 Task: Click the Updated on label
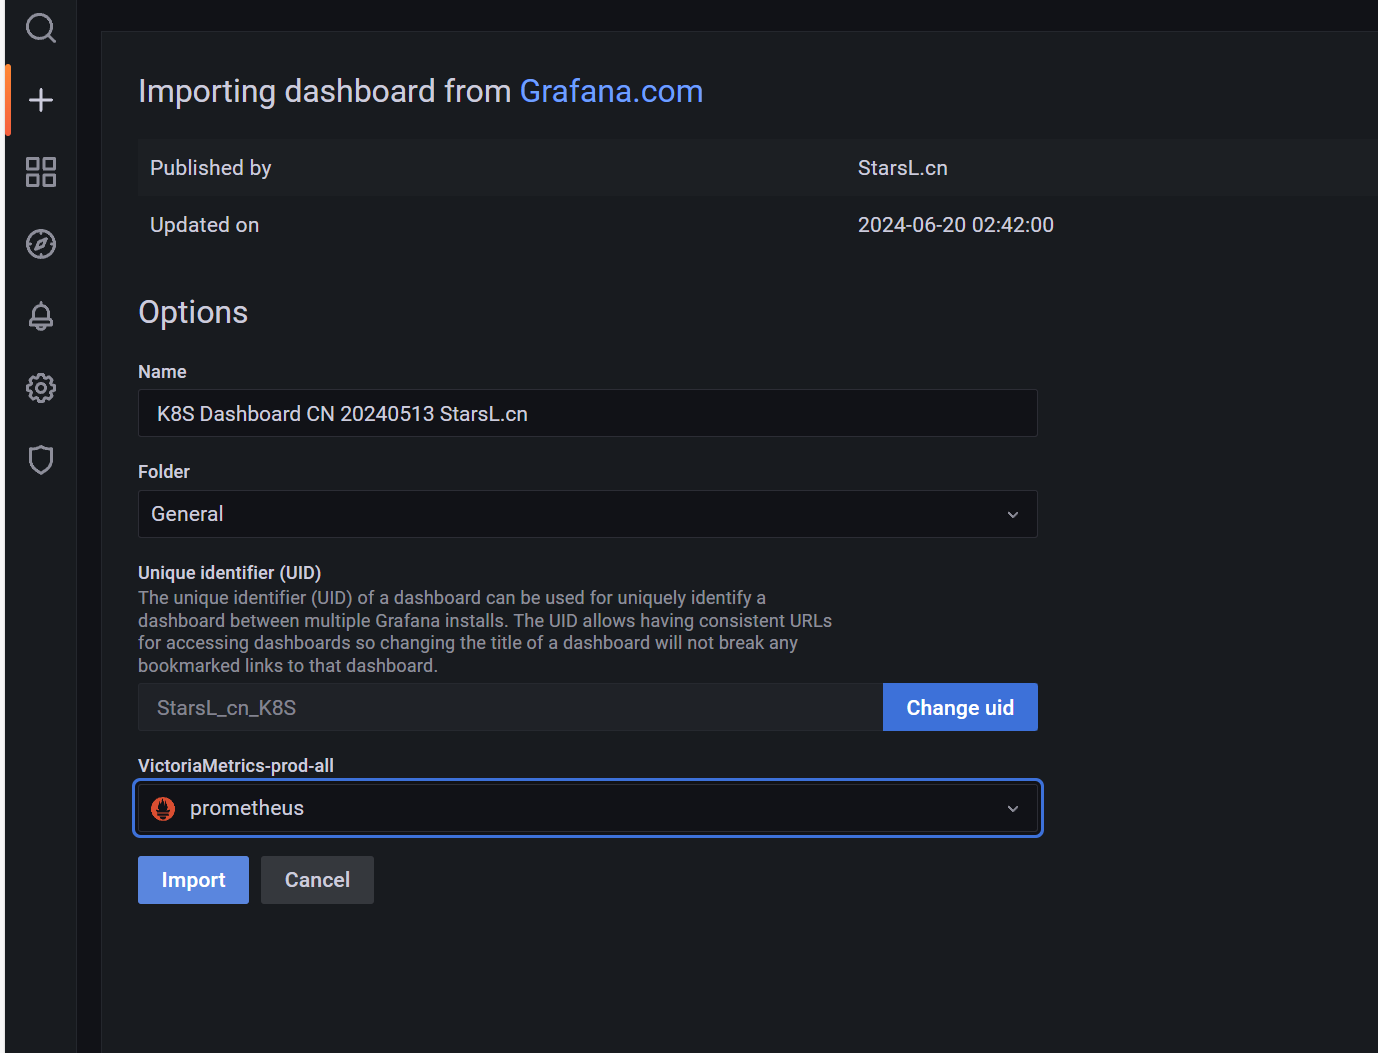coord(205,225)
